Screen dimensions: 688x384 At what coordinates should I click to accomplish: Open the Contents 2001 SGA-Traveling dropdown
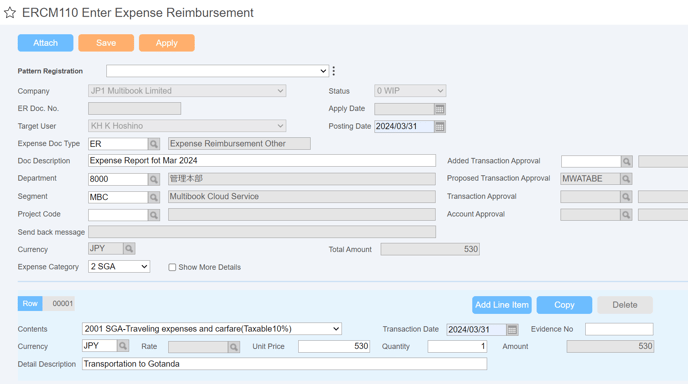tap(212, 329)
